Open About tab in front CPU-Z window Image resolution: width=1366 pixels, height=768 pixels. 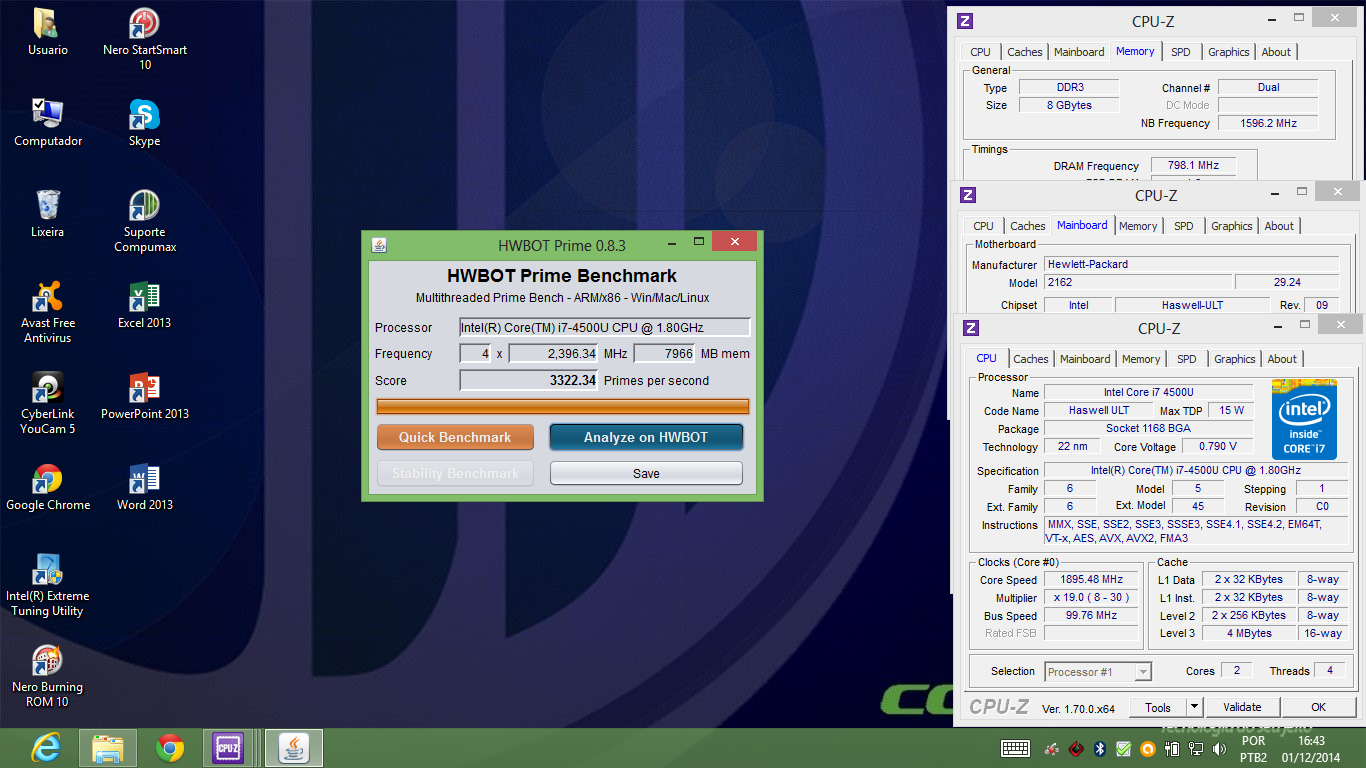point(1282,359)
